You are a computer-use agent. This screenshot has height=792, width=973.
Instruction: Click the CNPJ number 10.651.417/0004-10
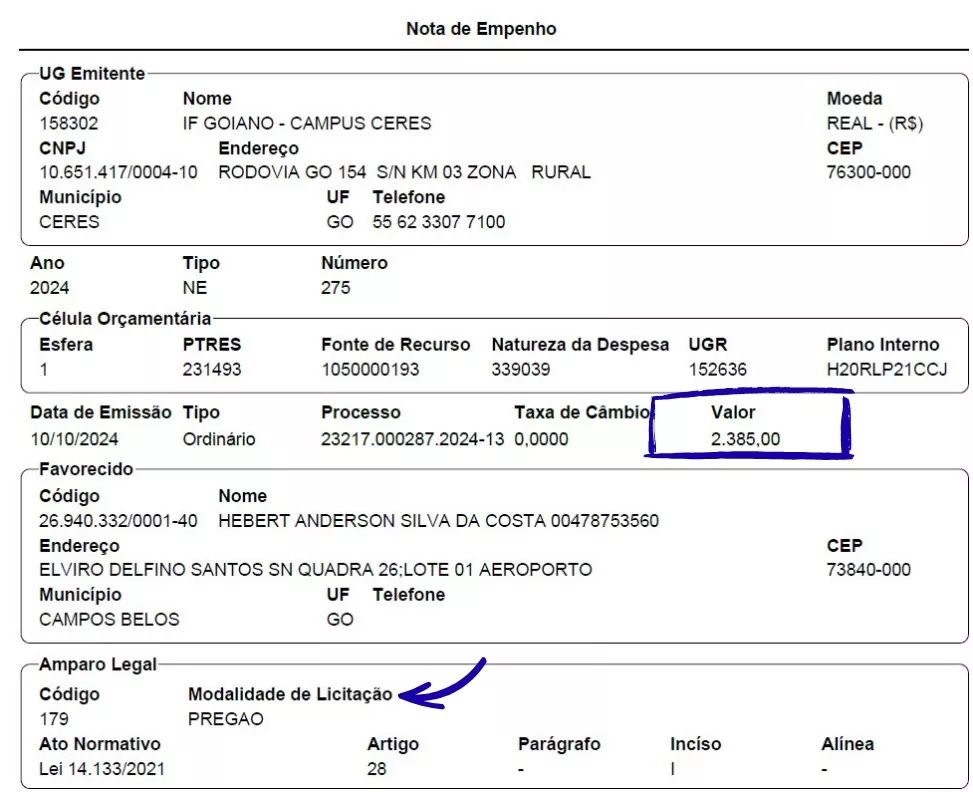[x=118, y=172]
